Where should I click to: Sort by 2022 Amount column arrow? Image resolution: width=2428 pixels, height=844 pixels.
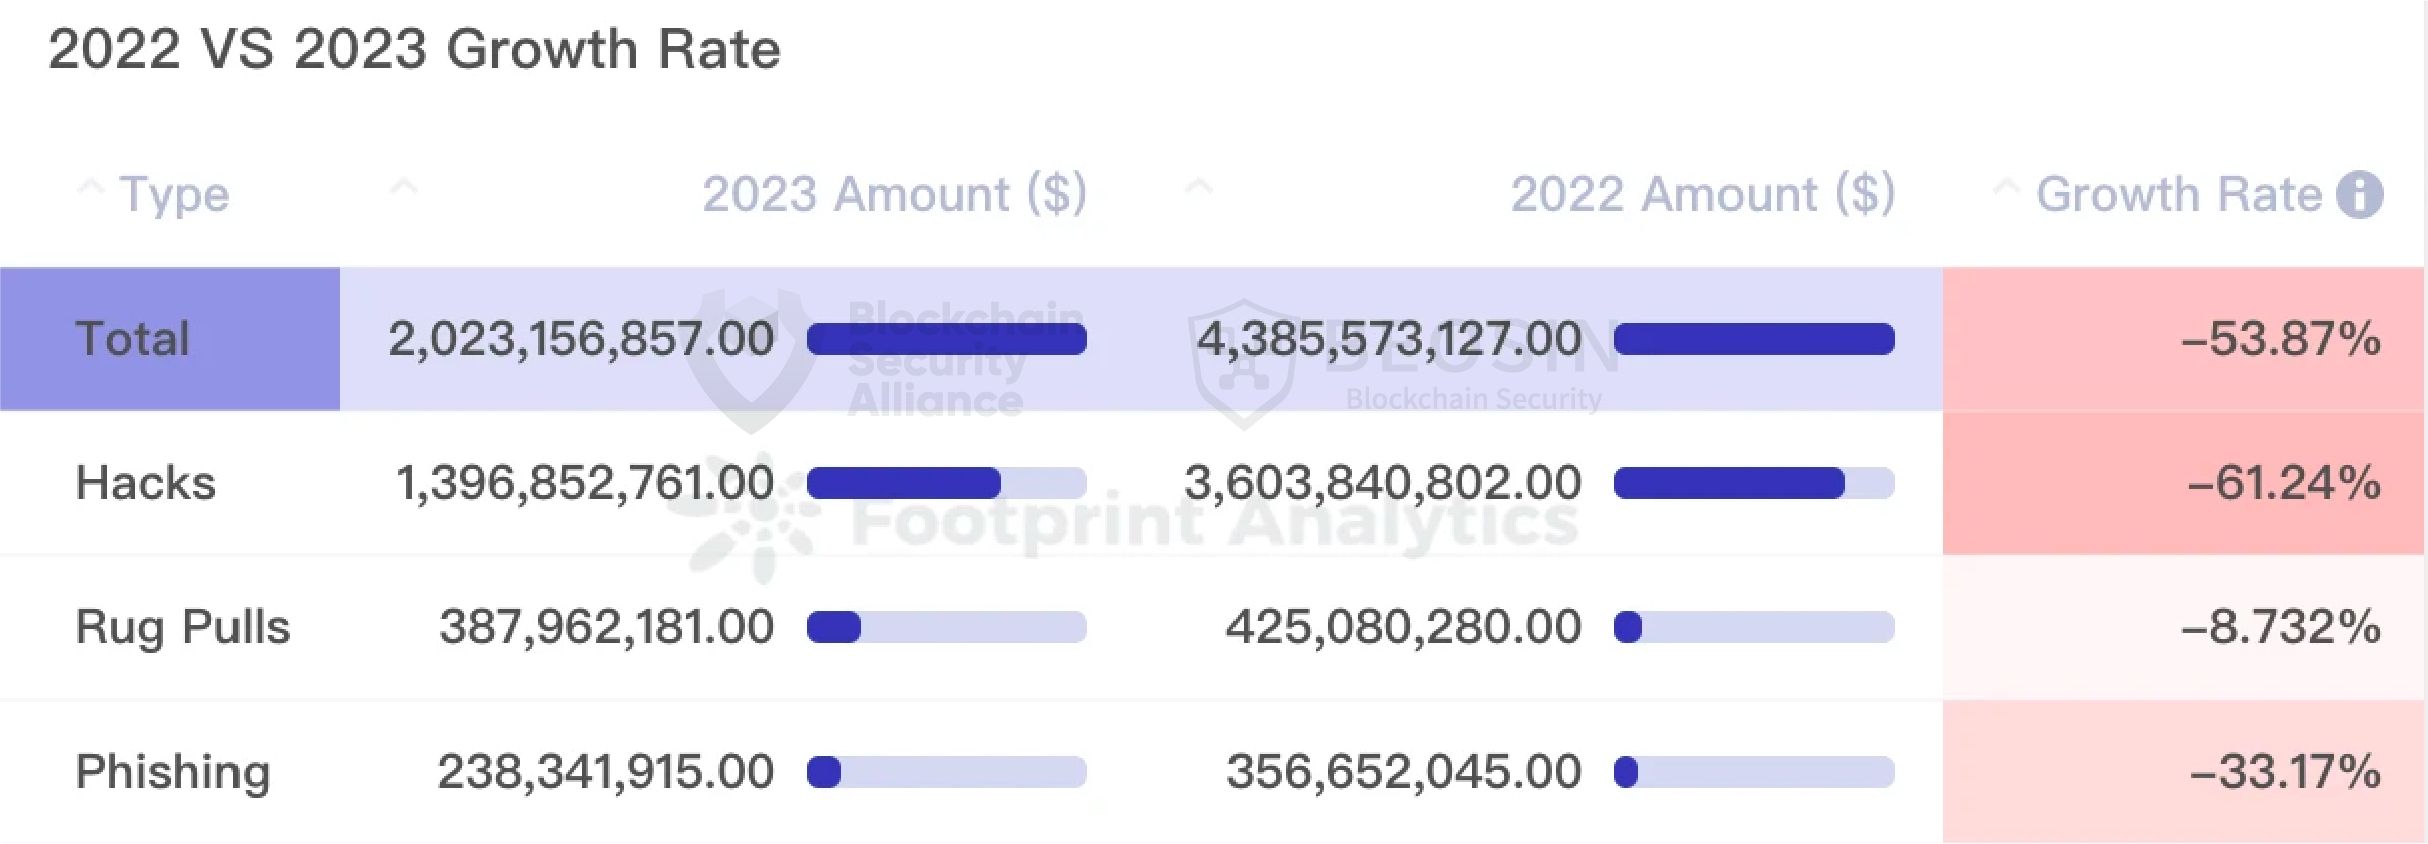pyautogui.click(x=1198, y=187)
